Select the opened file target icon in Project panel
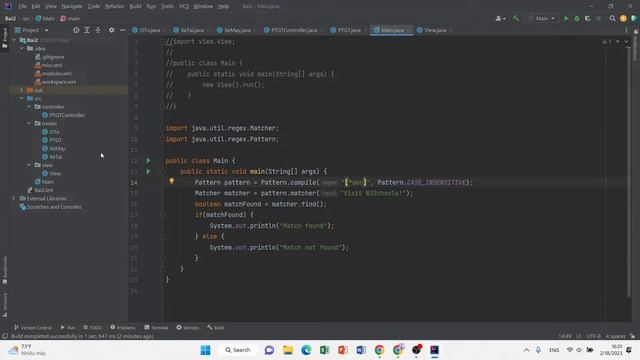 point(76,30)
